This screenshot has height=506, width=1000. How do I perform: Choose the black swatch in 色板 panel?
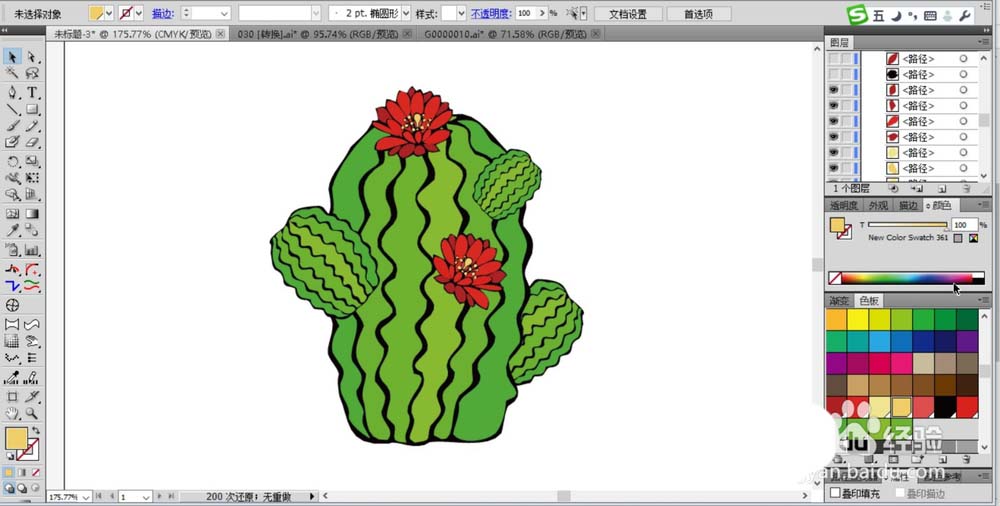945,407
